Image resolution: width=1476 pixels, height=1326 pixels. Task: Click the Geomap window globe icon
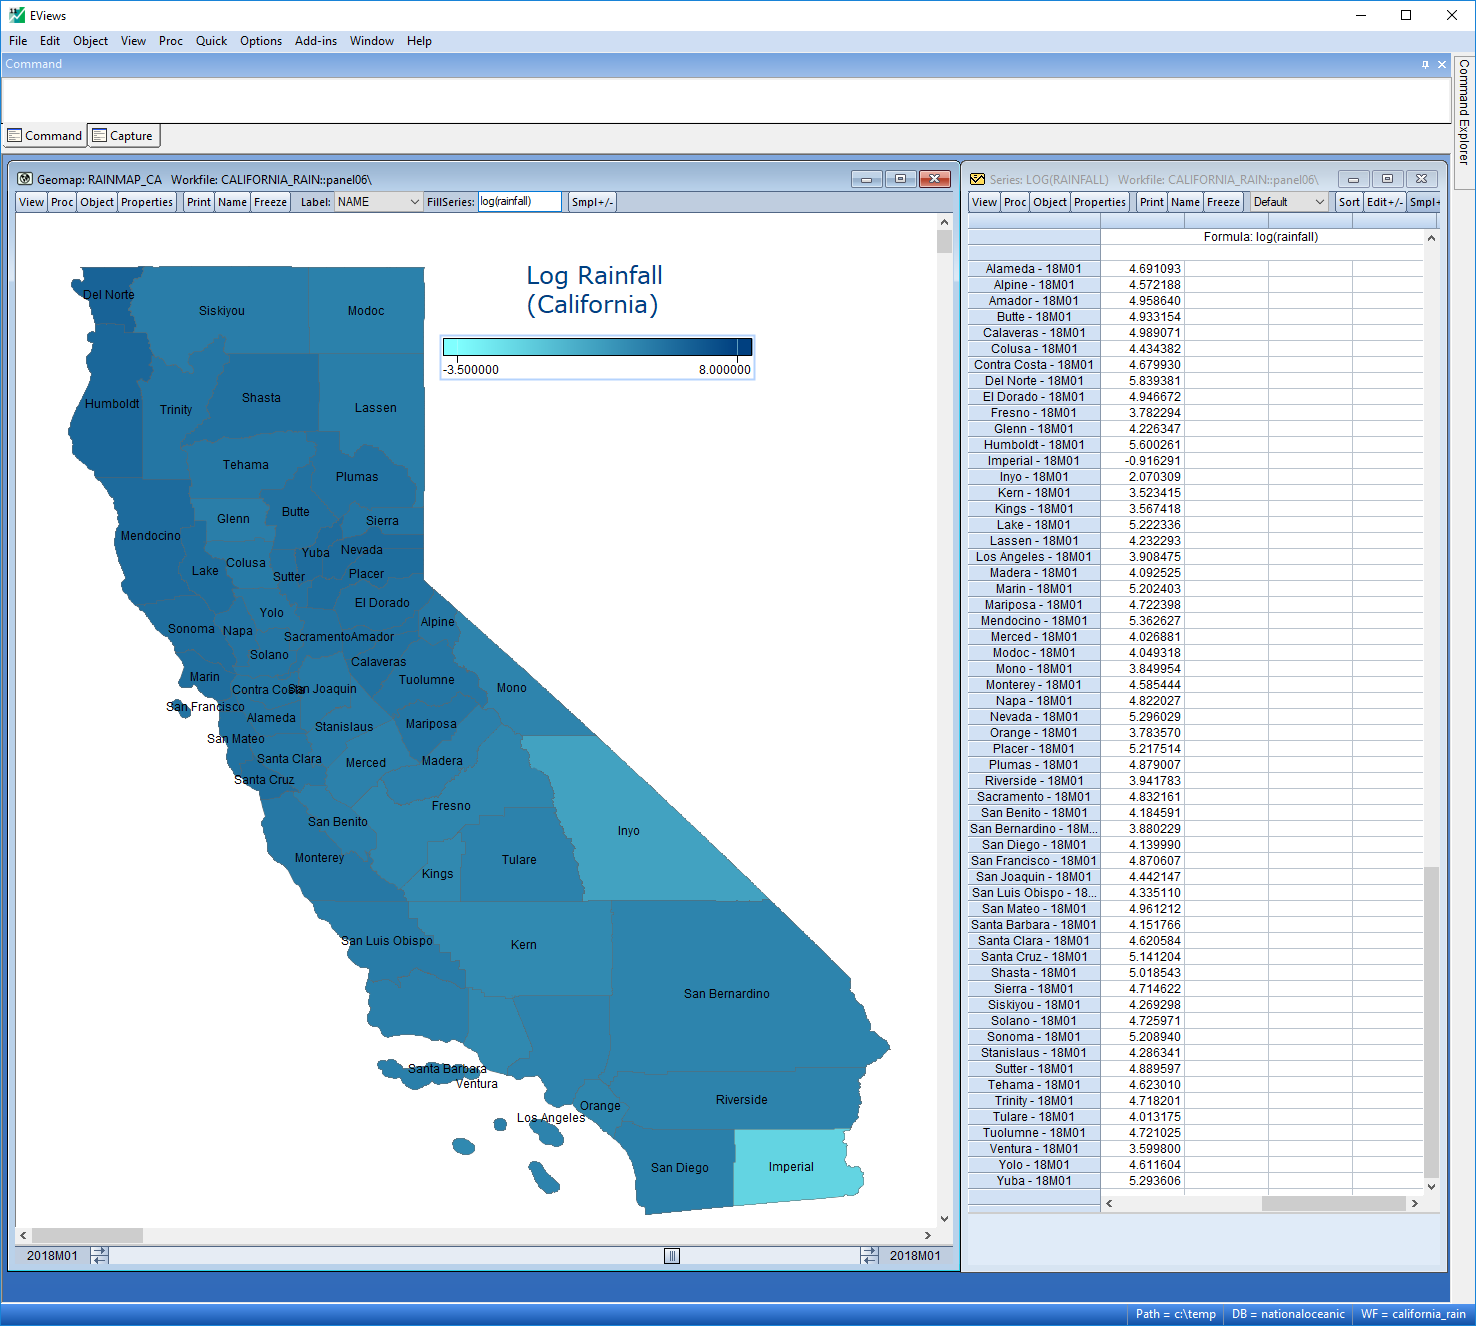pos(26,179)
